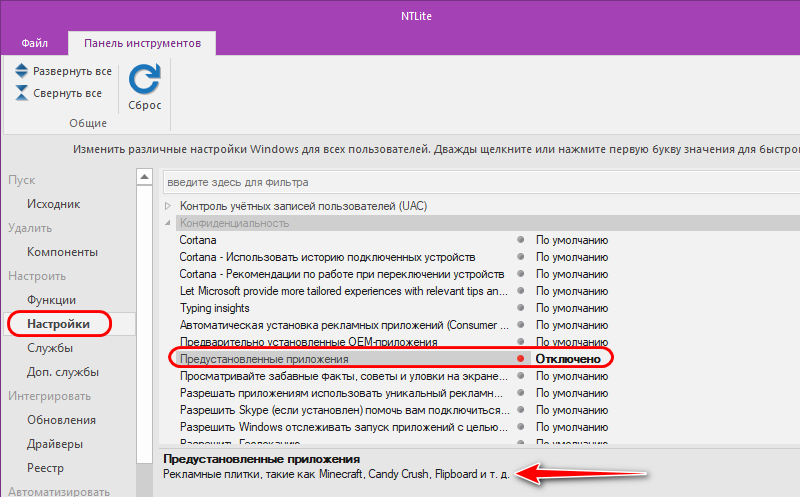
Task: Open the Драйверы page in sidebar
Action: click(55, 444)
